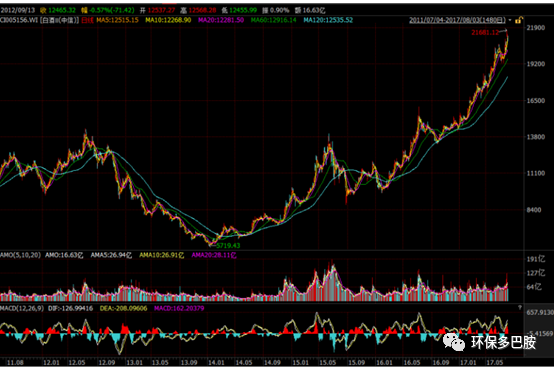Open the date range dropdown arrow
The height and width of the screenshot is (368, 554).
coord(510,20)
